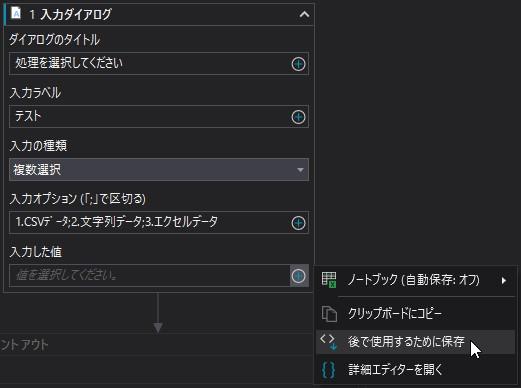This screenshot has height=388, width=521.
Task: Click the clipboard copy icon in menu
Action: 329,314
